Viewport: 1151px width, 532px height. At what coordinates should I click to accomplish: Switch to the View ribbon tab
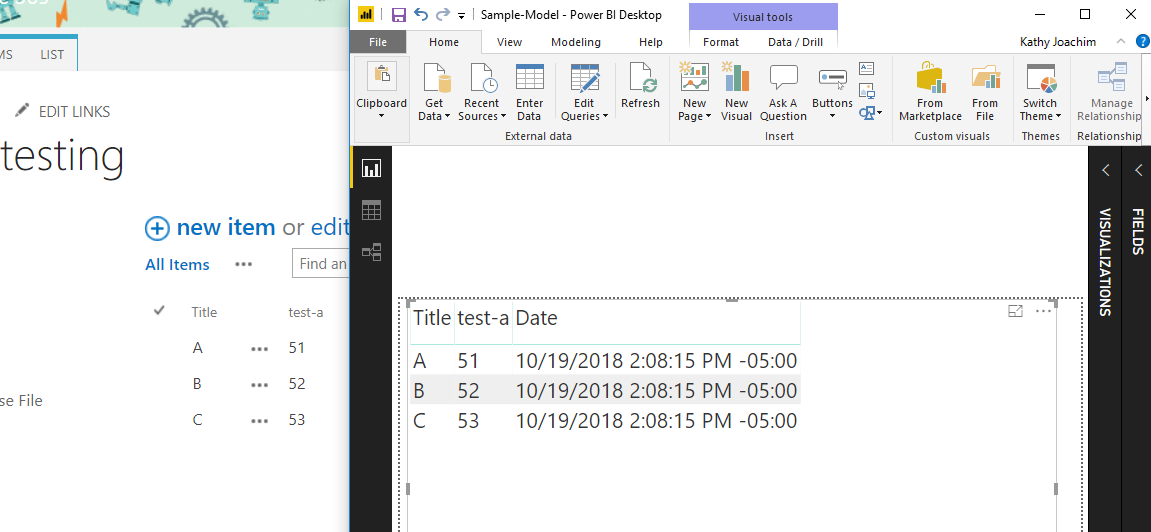pos(509,42)
